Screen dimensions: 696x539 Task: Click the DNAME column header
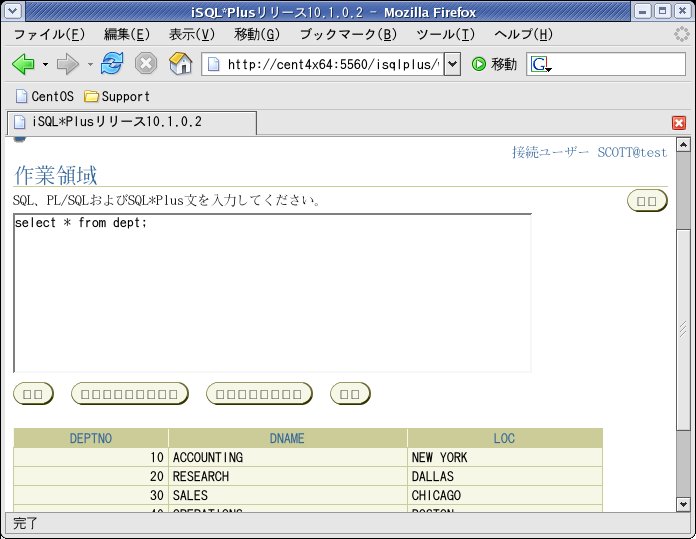coord(287,438)
